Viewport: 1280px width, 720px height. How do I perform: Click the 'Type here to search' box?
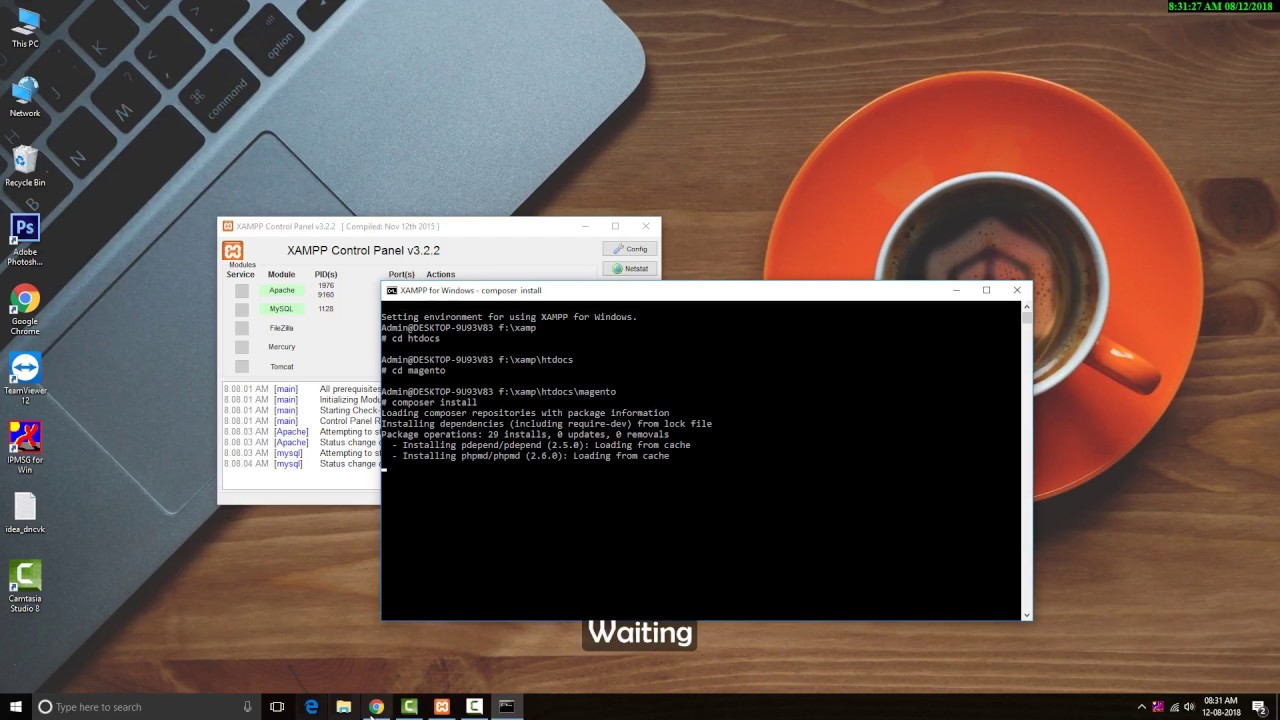coord(146,707)
